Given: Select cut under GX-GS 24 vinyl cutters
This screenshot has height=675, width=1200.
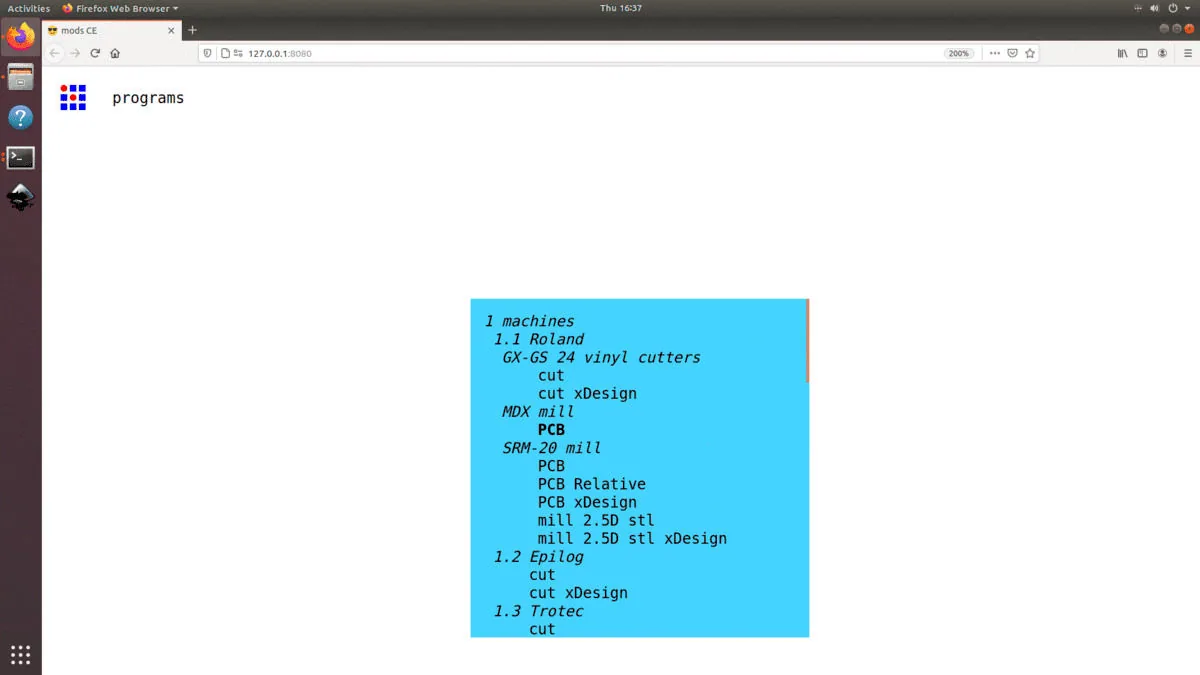Looking at the screenshot, I should coord(551,375).
